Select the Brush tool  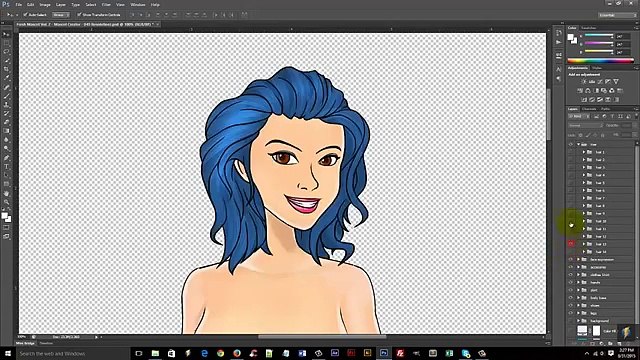pyautogui.click(x=6, y=96)
